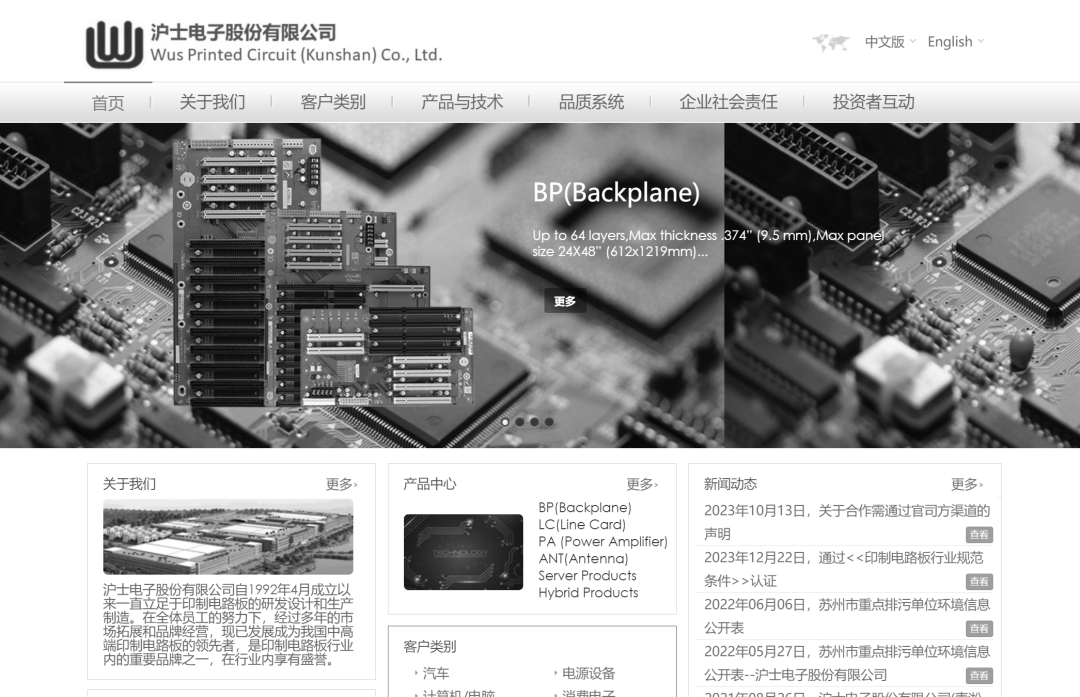Viewport: 1080px width, 697px height.
Task: Click the 查看 badge beside the 2022年05月27日 news
Action: pyautogui.click(x=979, y=676)
